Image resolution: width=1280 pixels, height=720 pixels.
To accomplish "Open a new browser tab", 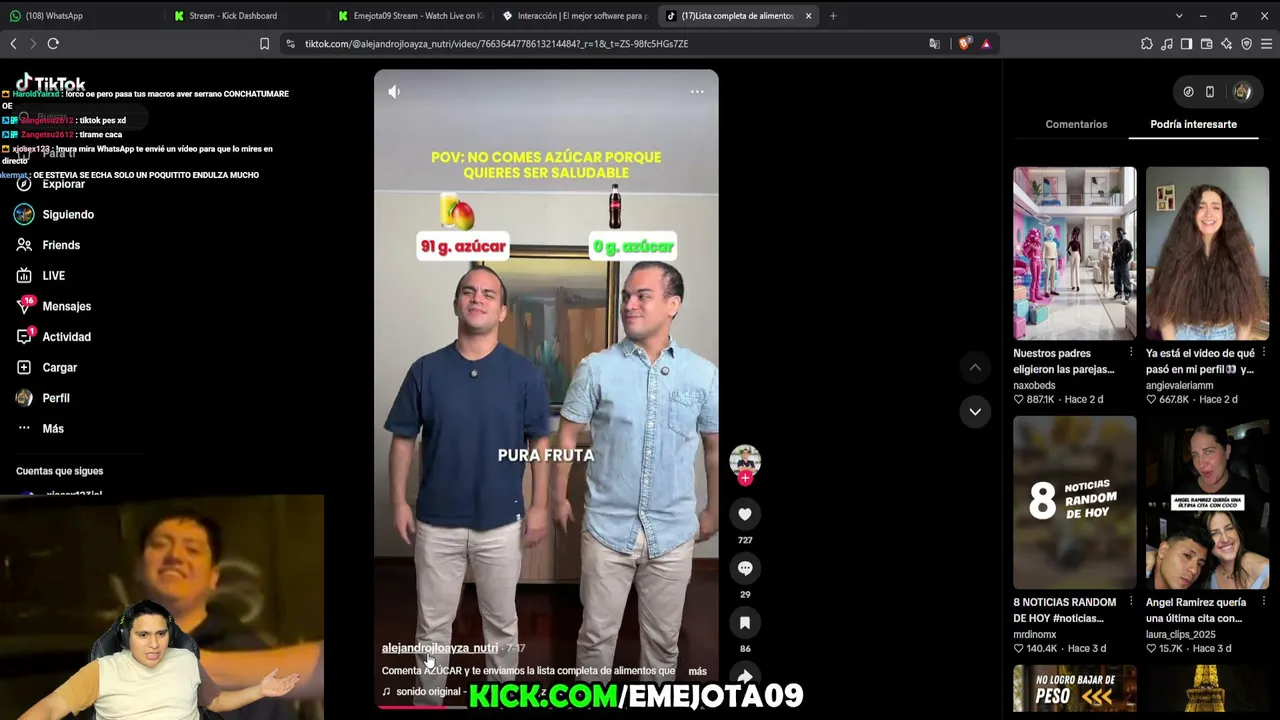I will click(x=833, y=16).
